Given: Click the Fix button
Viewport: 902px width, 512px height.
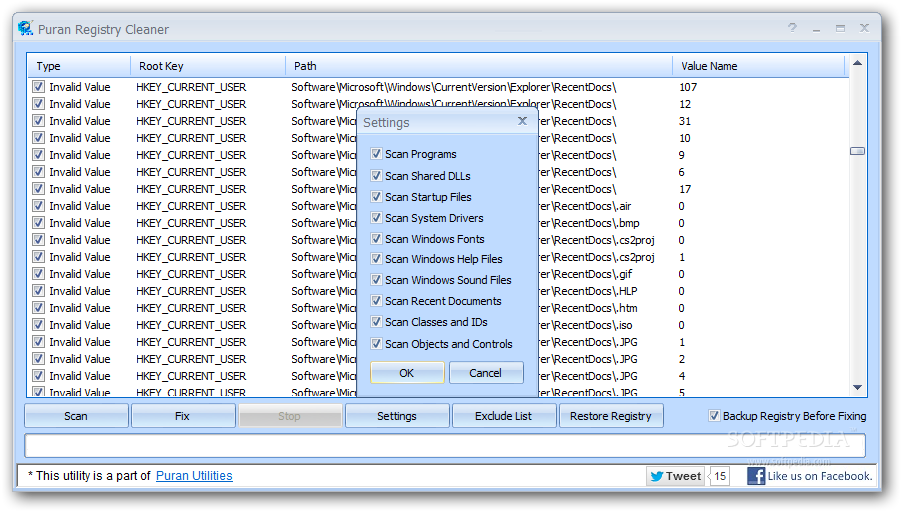Looking at the screenshot, I should [x=182, y=416].
